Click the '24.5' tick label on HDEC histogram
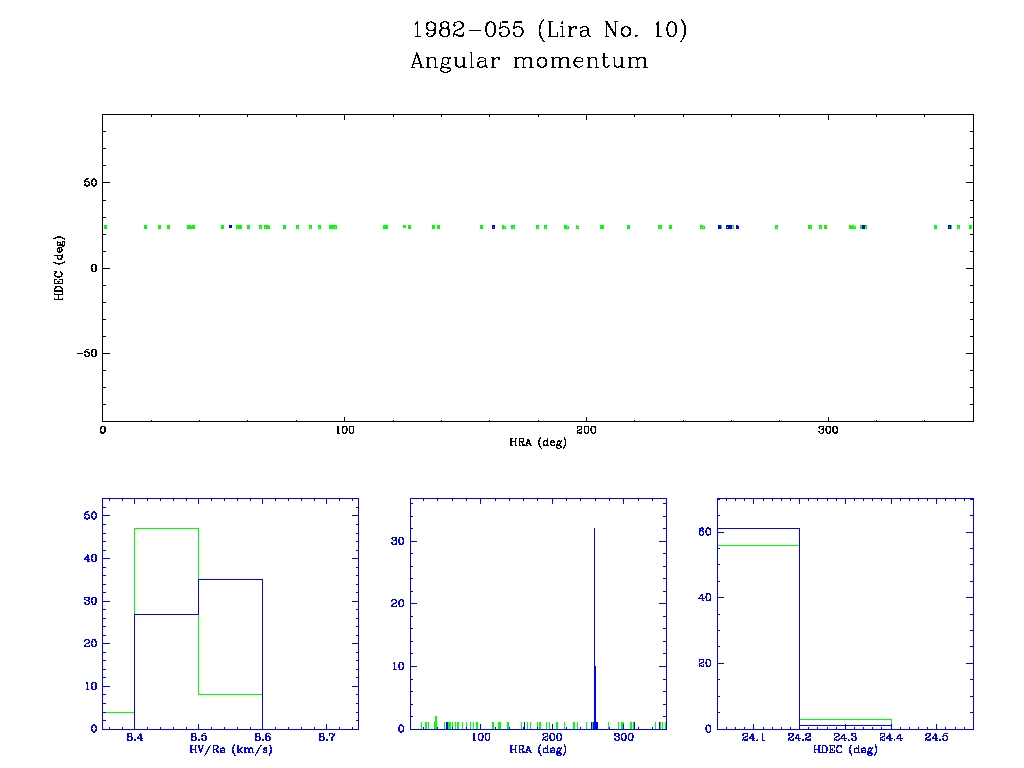Viewport: 1024px width, 768px height. click(937, 738)
